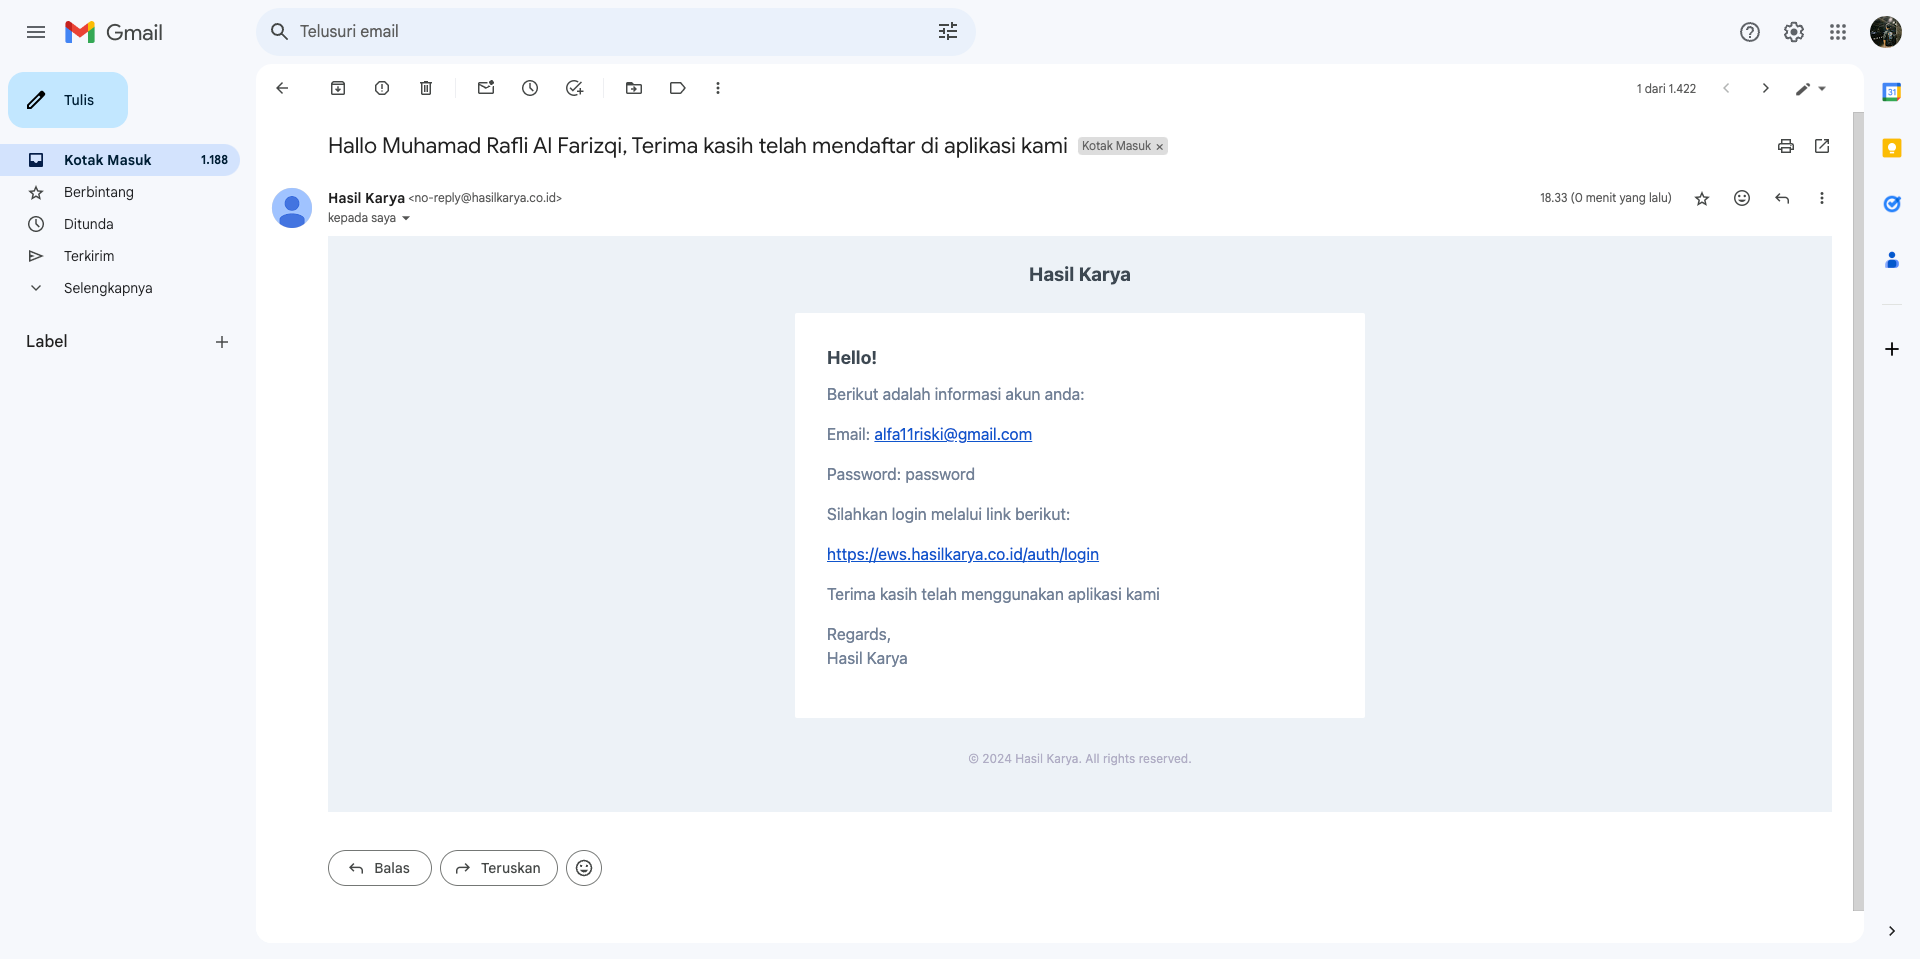Open the Berbintang folder
The image size is (1920, 959).
[98, 192]
